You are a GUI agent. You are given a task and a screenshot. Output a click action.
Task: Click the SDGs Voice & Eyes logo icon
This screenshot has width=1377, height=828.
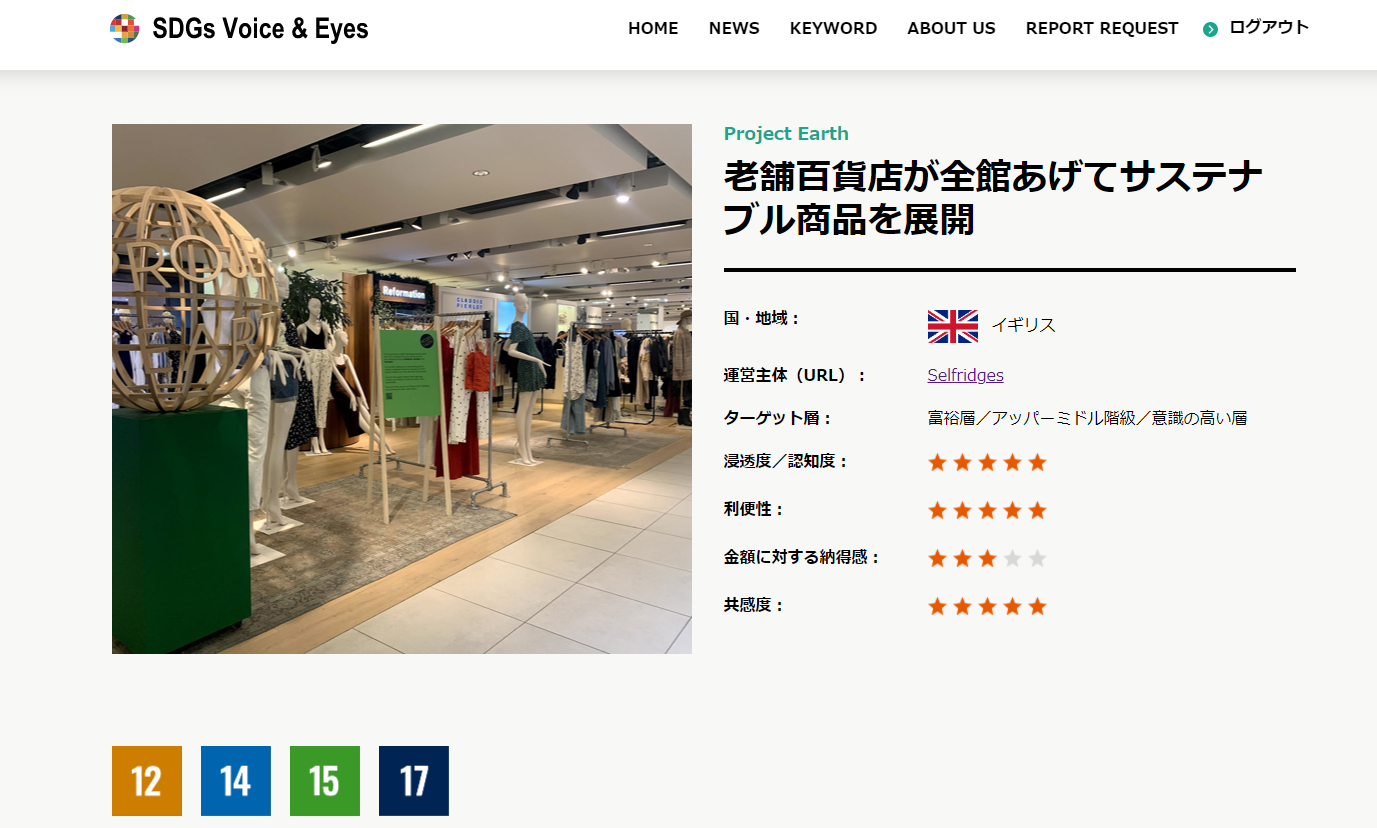coord(125,29)
